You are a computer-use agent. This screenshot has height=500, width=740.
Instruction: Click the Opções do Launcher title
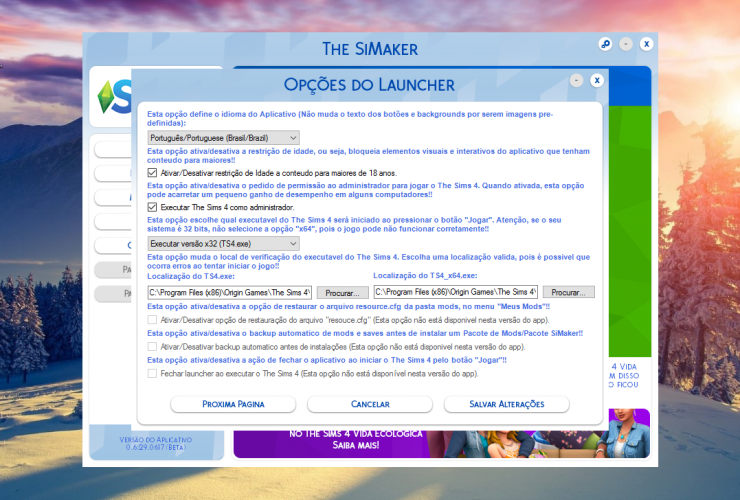pos(369,85)
